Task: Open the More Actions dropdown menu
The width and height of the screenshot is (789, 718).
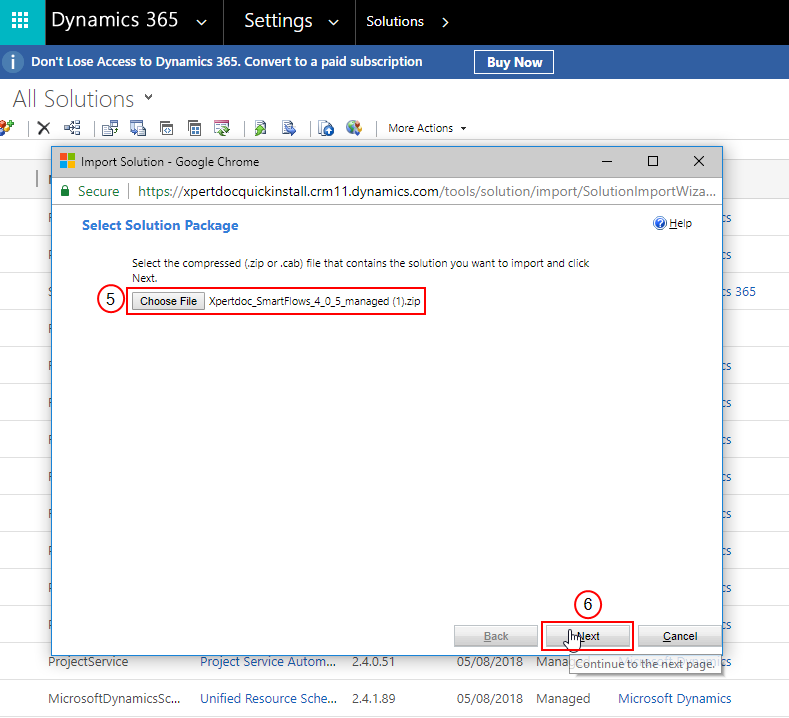Action: point(427,128)
